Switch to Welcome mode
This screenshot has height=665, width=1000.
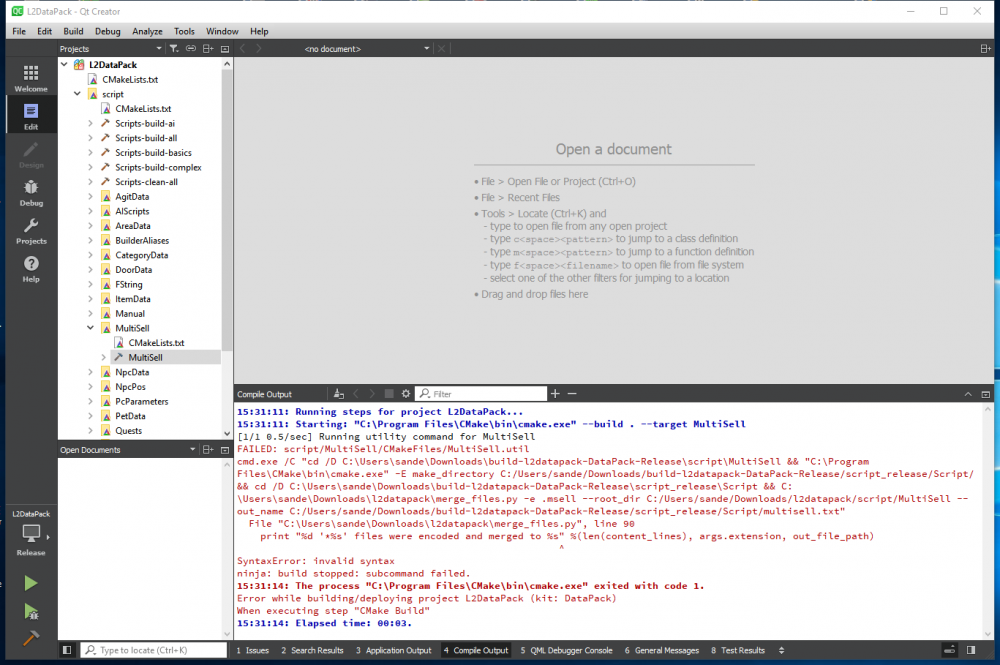point(30,78)
